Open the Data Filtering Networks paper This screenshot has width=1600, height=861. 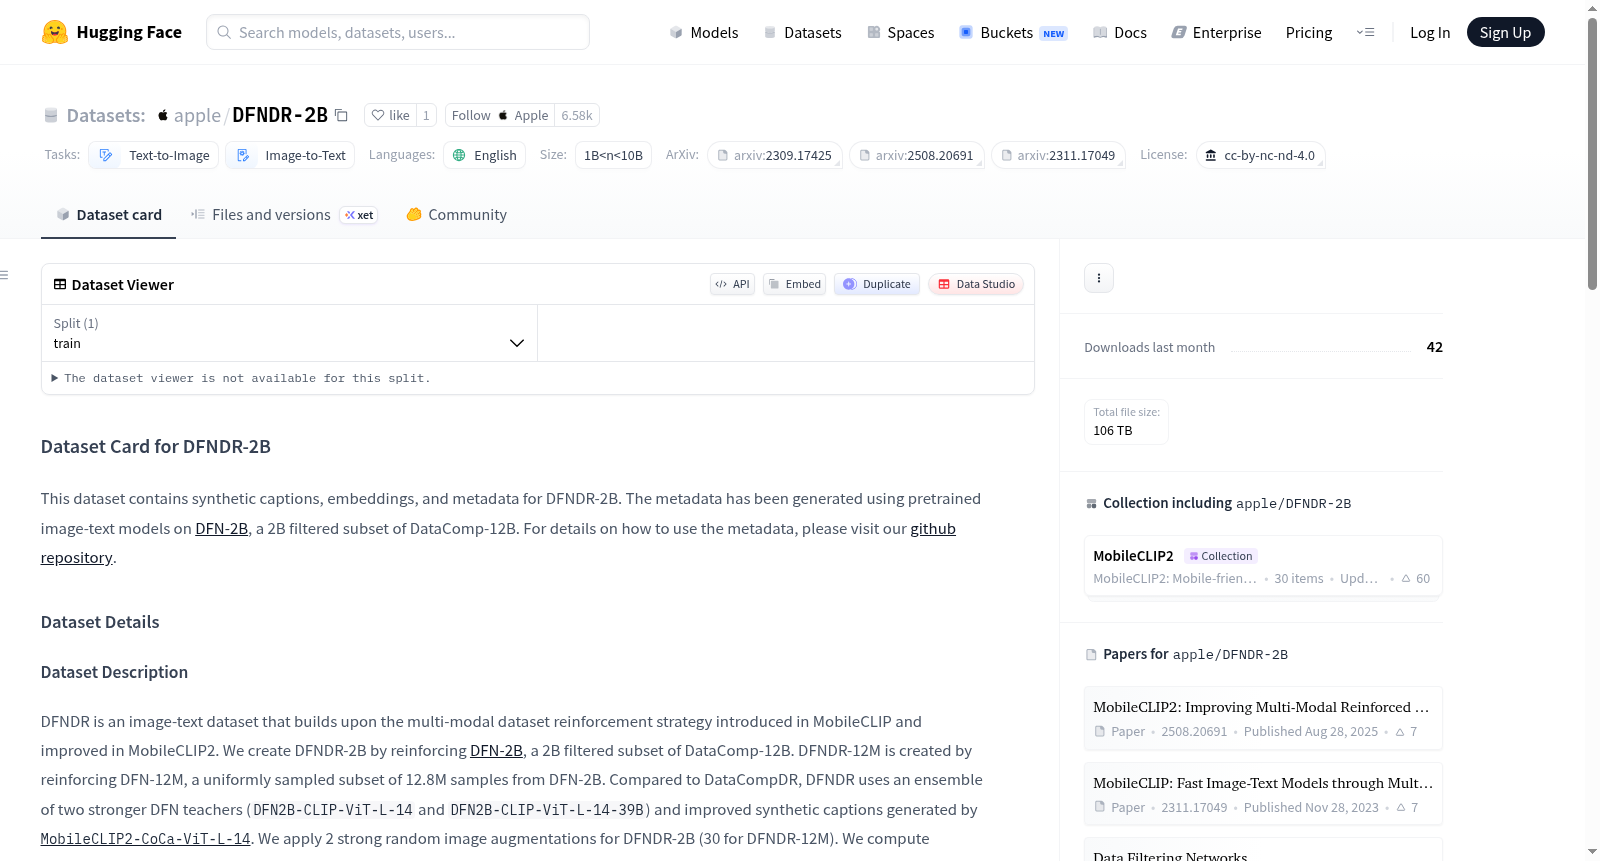click(x=1263, y=851)
